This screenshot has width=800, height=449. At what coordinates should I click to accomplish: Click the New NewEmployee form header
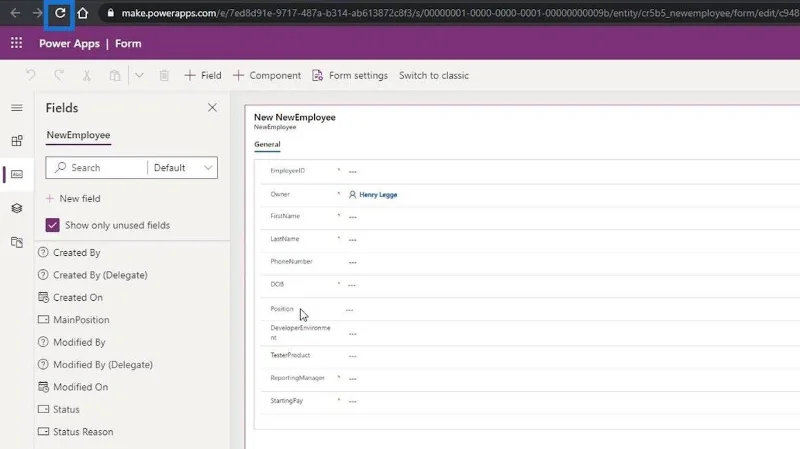pos(294,117)
